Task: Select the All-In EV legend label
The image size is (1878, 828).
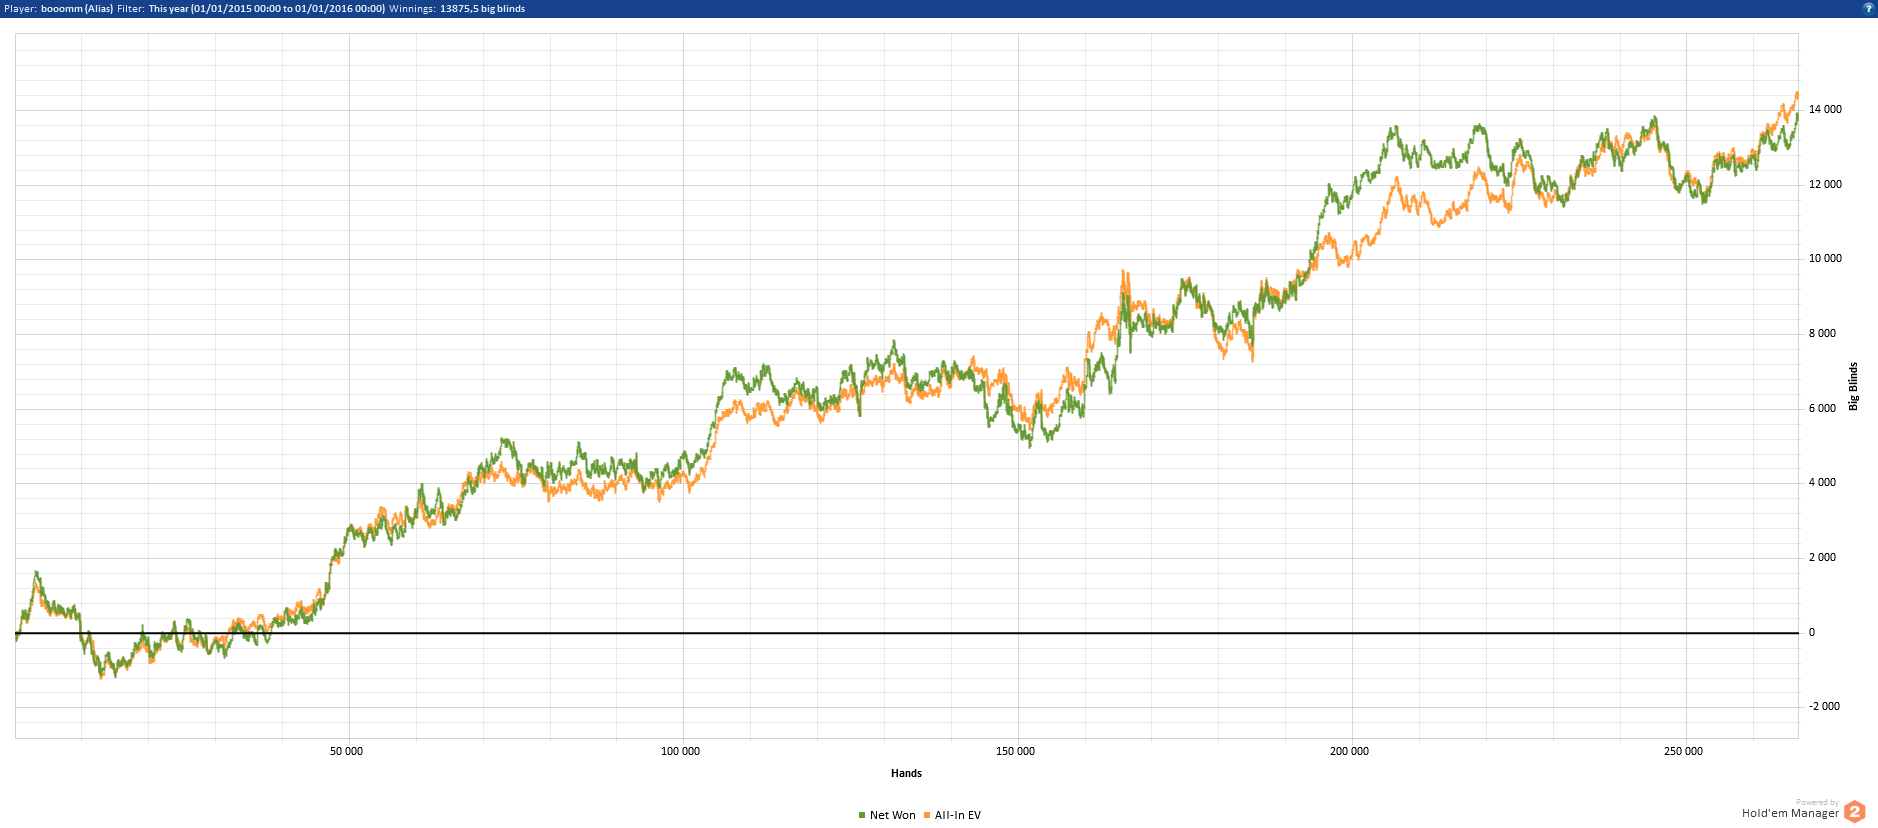Action: (958, 815)
